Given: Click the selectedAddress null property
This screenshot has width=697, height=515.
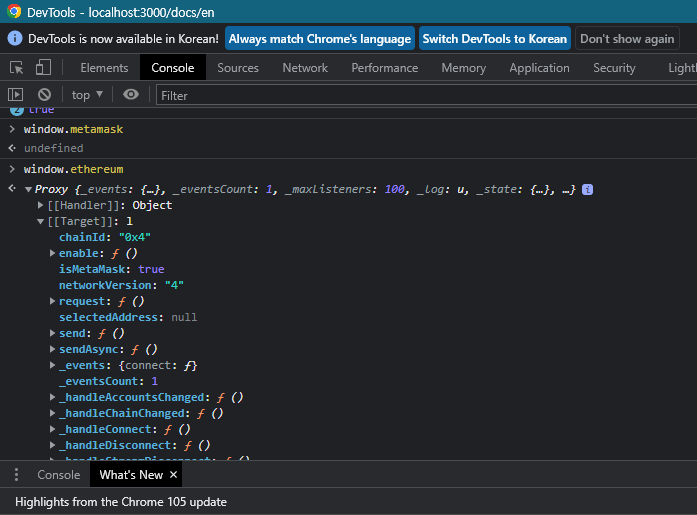Looking at the screenshot, I should click(x=128, y=317).
